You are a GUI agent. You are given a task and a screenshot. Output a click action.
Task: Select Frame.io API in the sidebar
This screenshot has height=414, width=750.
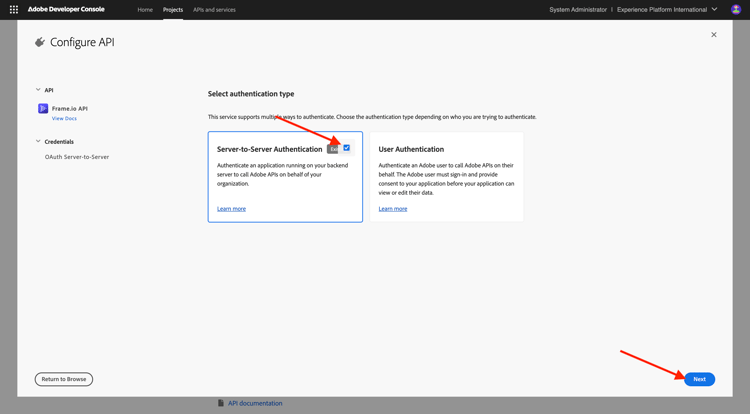70,109
